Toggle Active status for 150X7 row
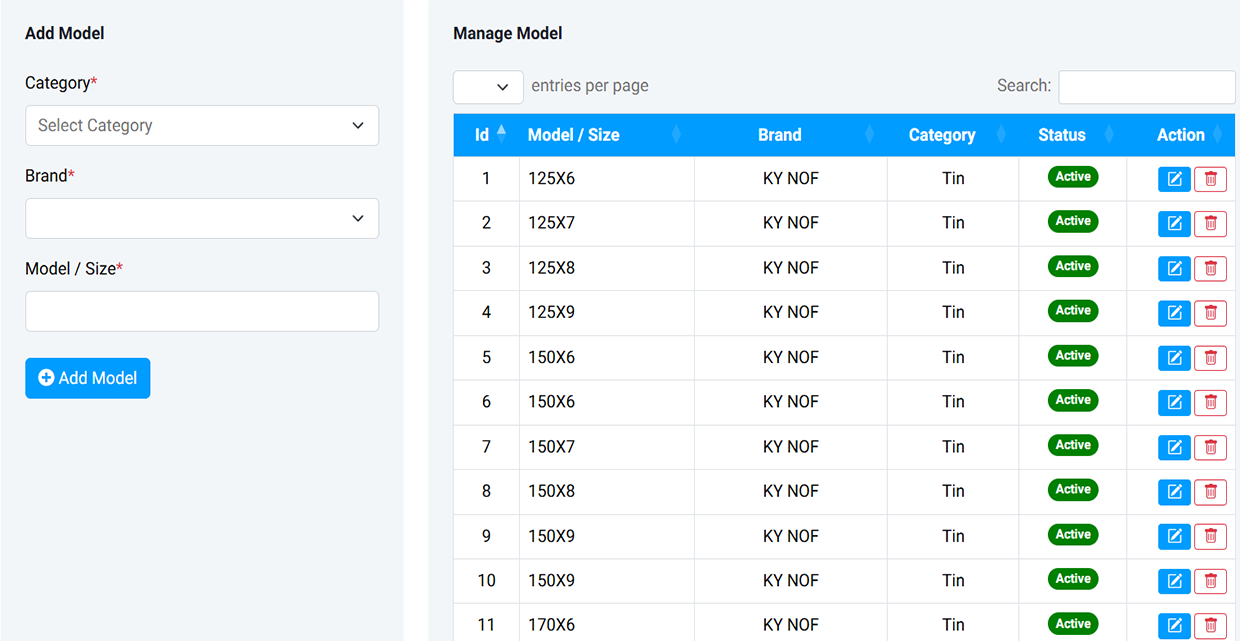 pos(1073,445)
